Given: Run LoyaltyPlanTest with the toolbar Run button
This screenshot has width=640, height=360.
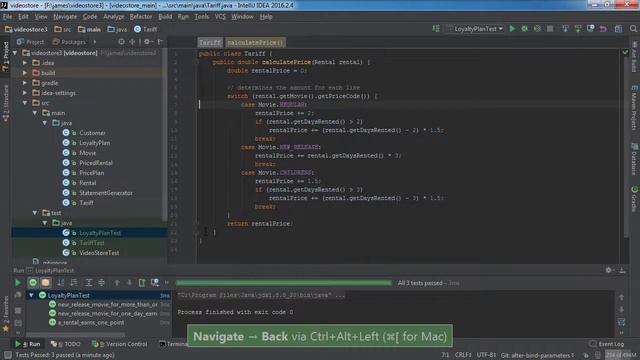Looking at the screenshot, I should (512, 29).
